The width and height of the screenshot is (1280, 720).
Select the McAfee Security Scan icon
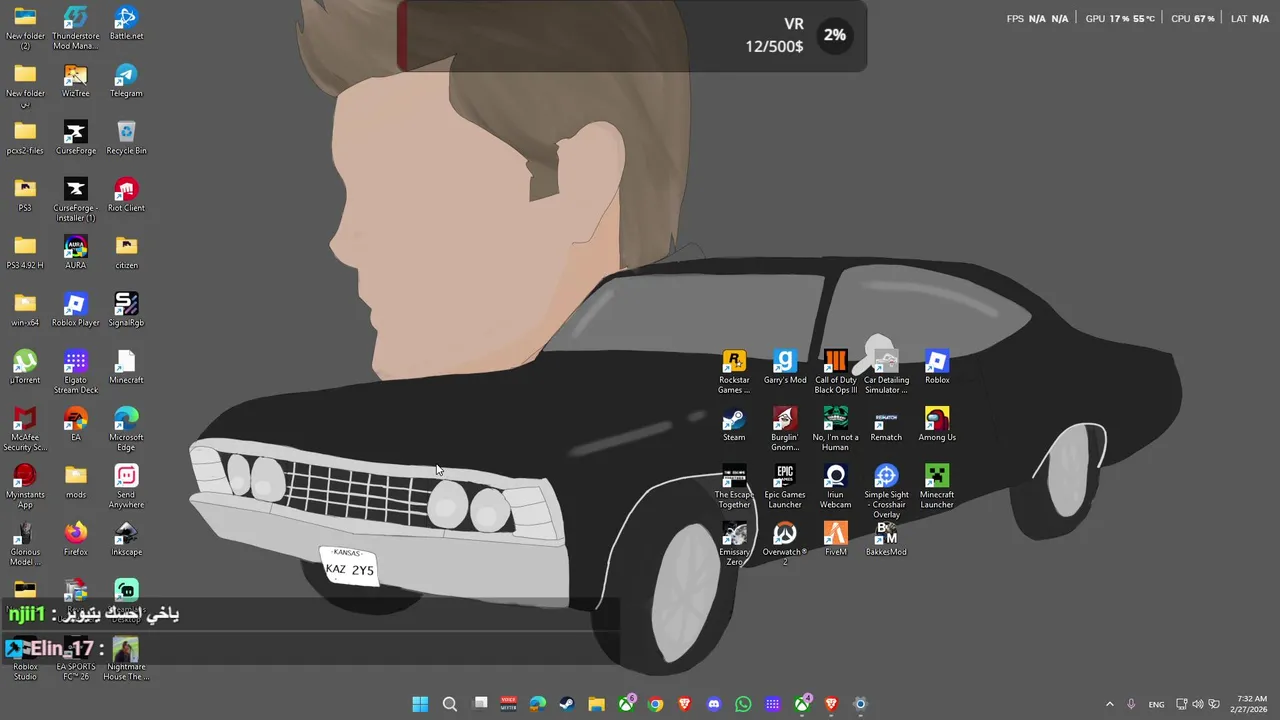[x=25, y=429]
